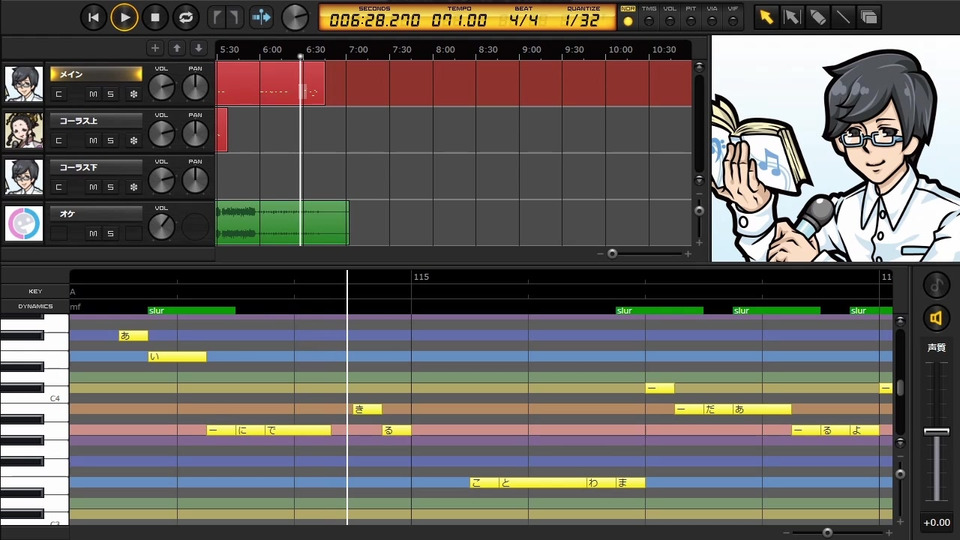Start playback with the Play button
The image size is (960, 540).
(124, 18)
